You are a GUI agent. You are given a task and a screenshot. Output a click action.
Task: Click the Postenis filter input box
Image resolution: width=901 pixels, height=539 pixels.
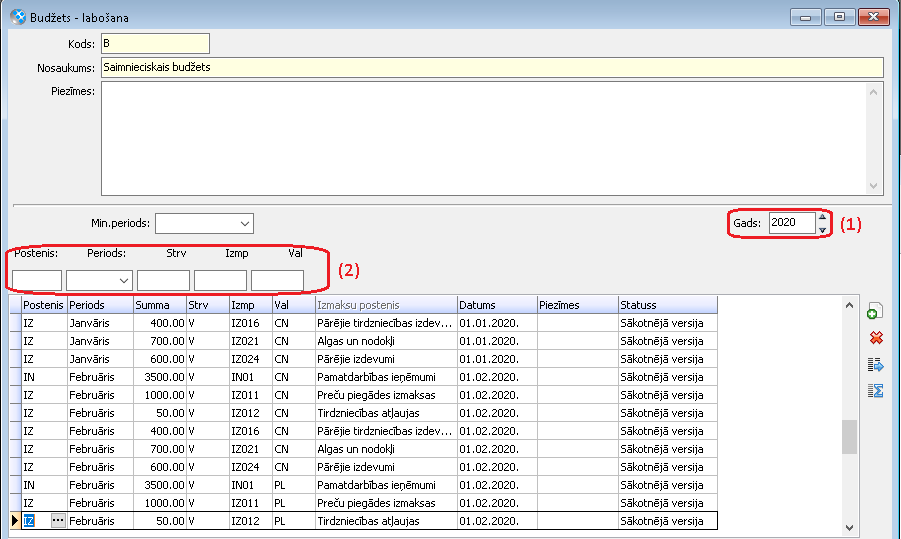[x=37, y=281]
